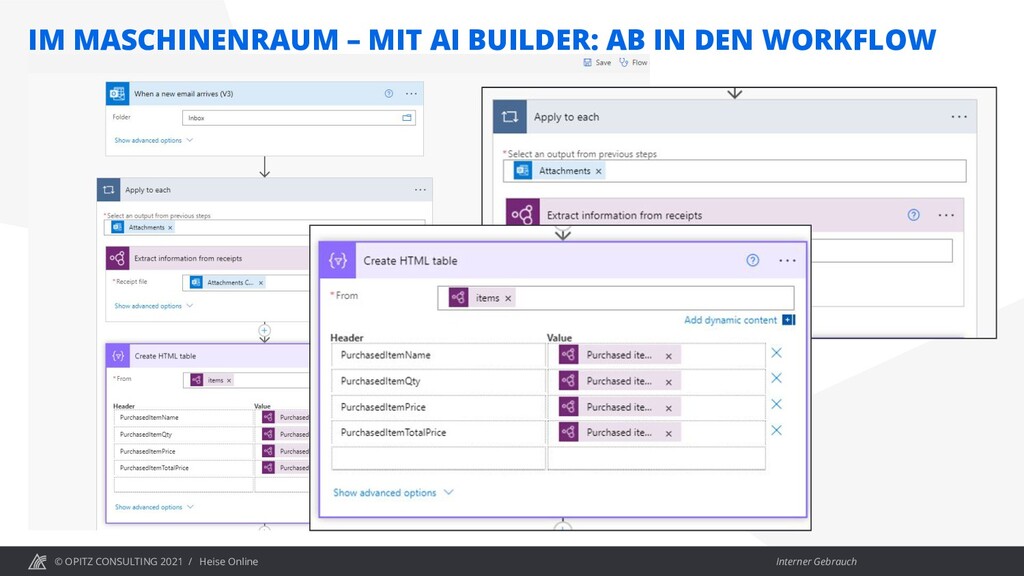The width and height of the screenshot is (1024, 576).
Task: Click the large items token in From field
Action: 483,298
